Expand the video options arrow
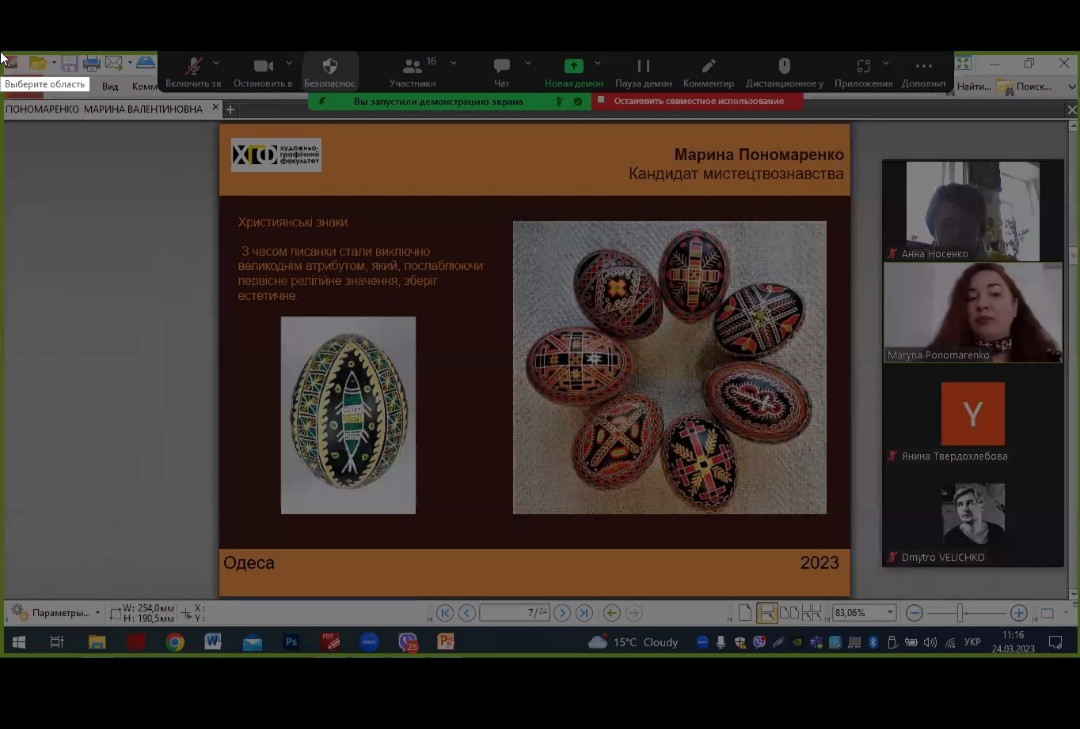 (289, 63)
